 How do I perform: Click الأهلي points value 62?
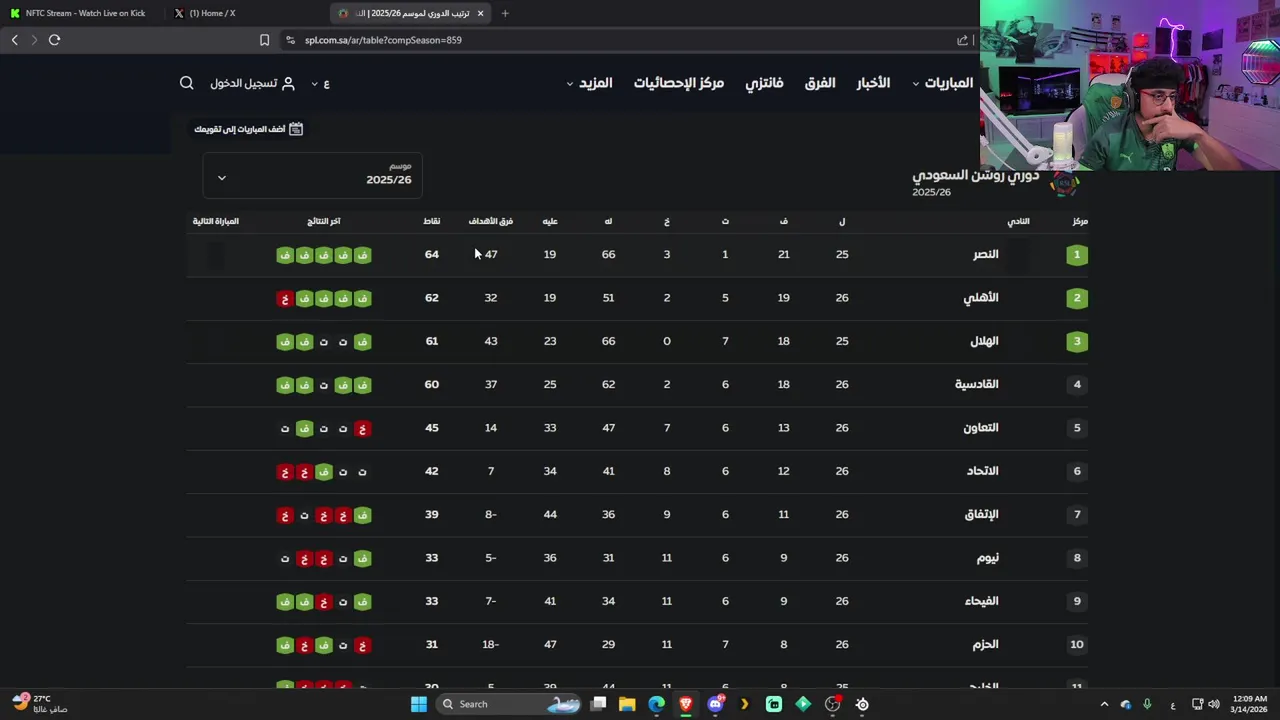(x=432, y=298)
